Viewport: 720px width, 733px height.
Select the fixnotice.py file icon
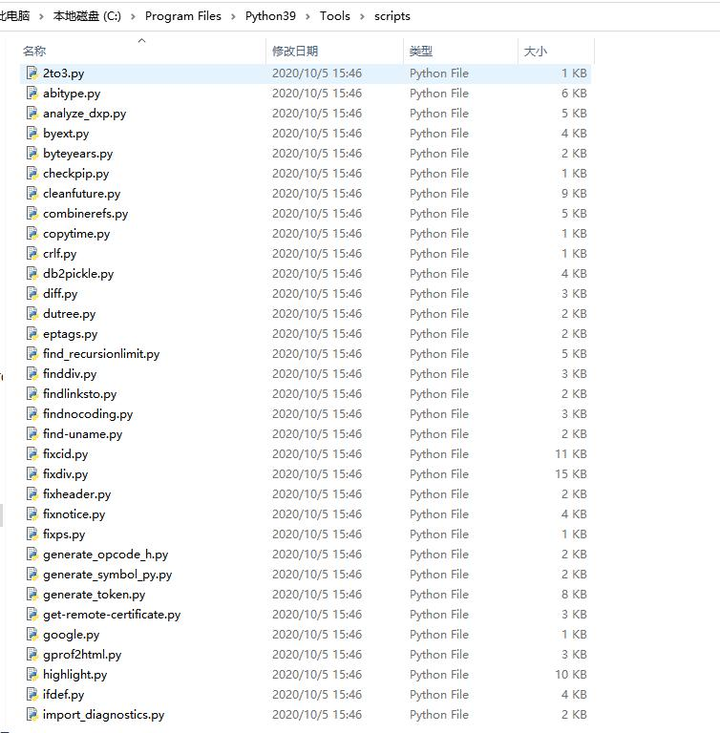32,514
